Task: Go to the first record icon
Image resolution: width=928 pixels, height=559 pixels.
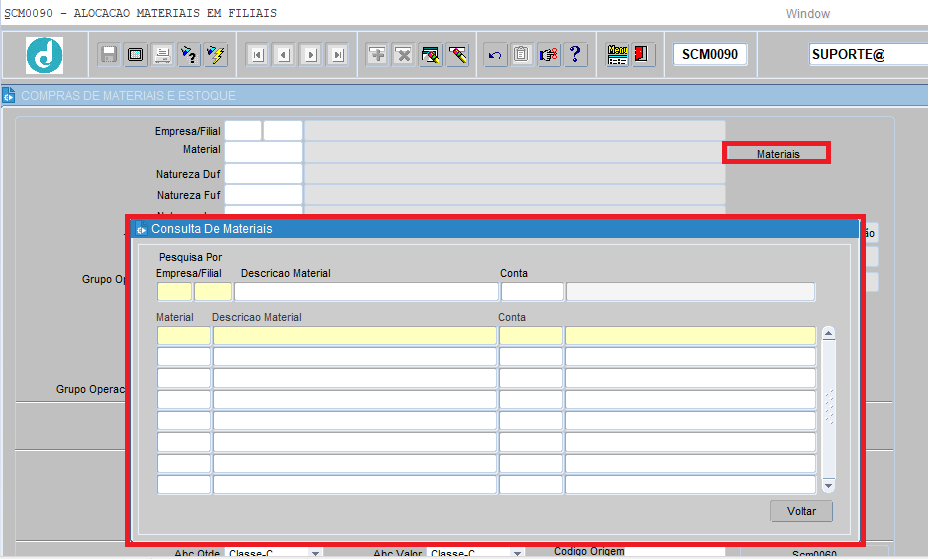Action: (257, 55)
